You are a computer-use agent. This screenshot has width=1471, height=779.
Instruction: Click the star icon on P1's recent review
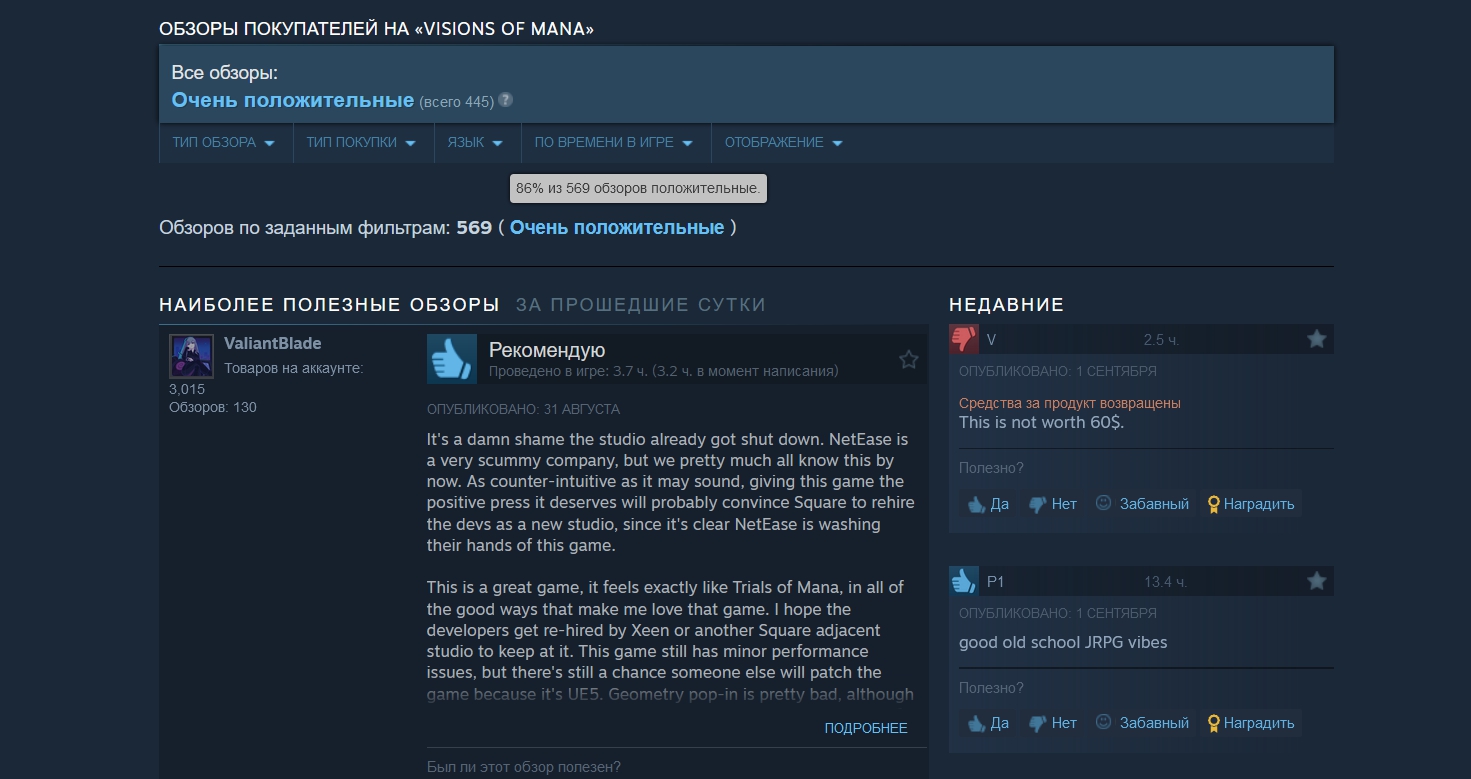(x=1317, y=581)
